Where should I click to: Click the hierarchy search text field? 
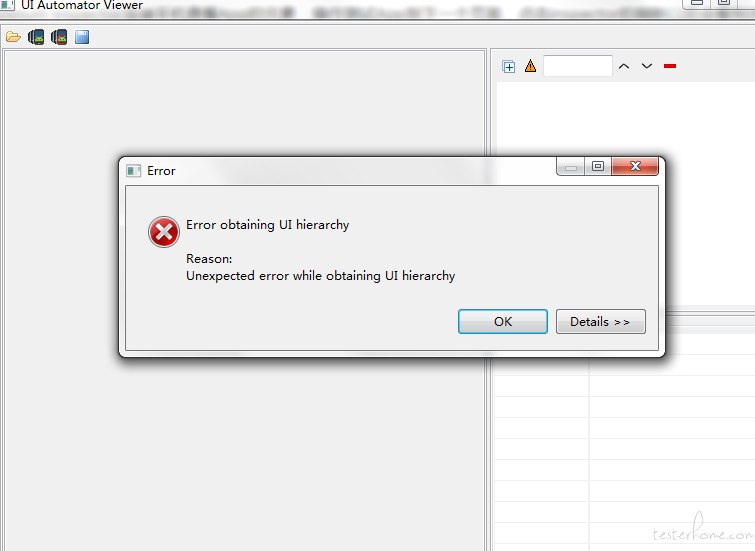pos(578,66)
